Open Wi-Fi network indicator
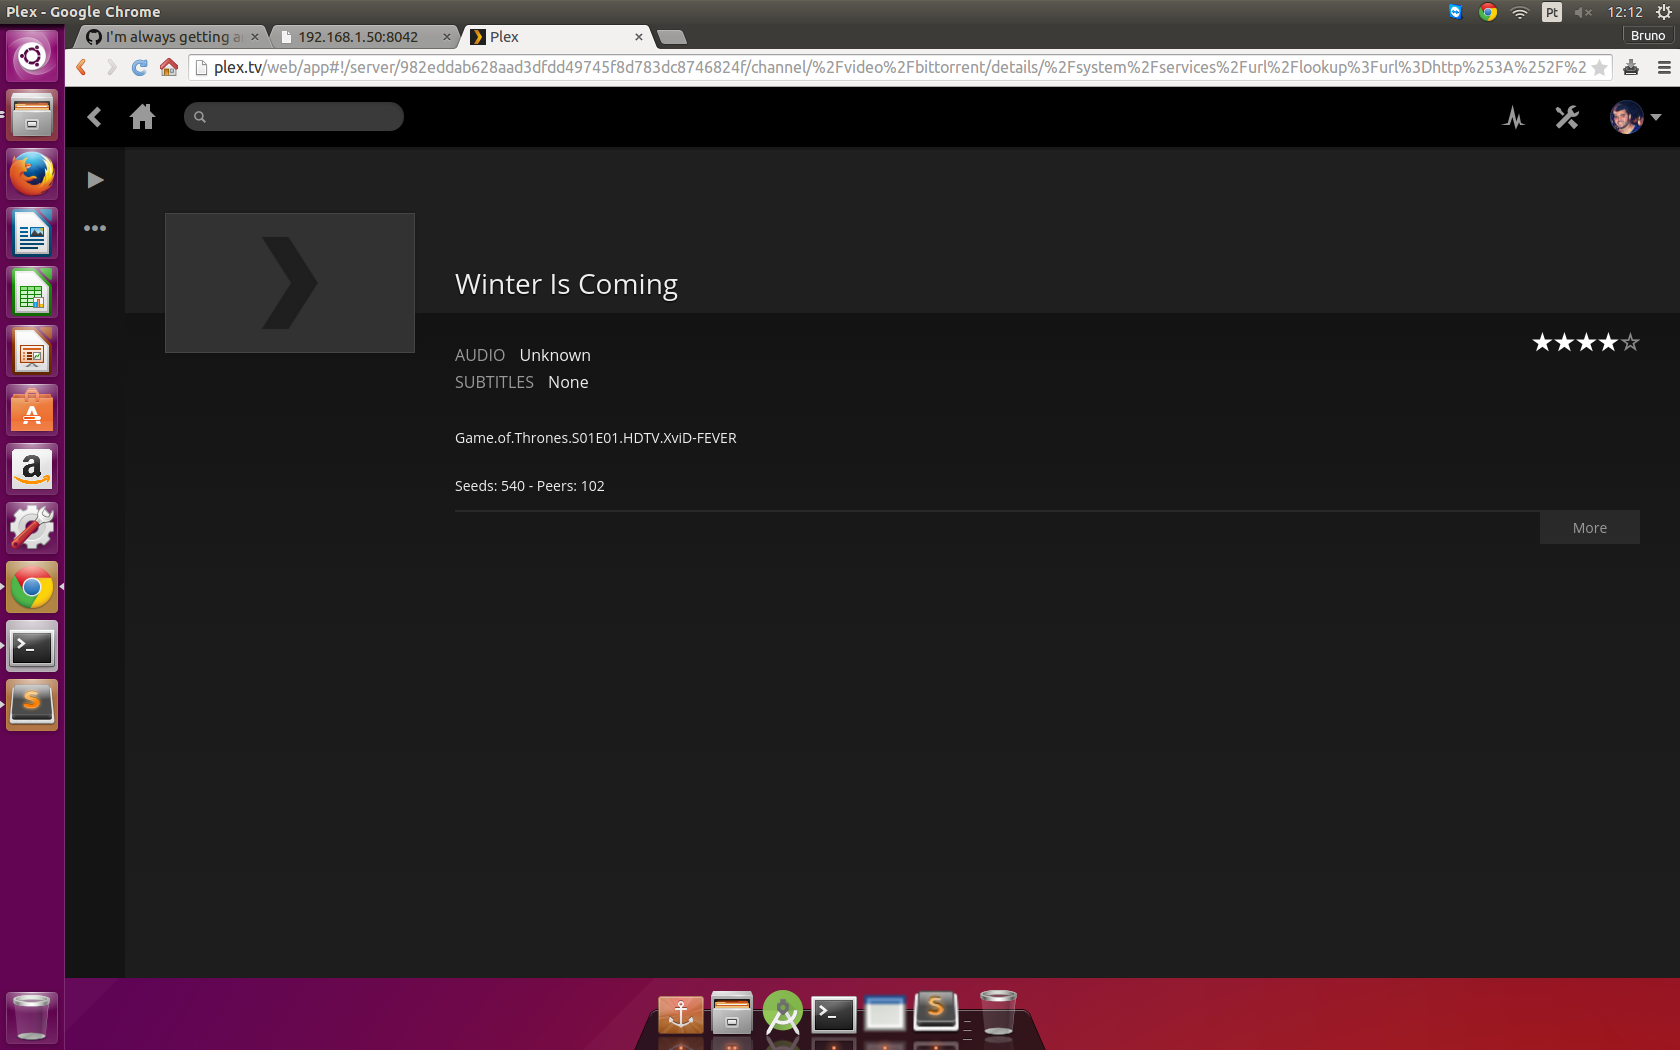This screenshot has height=1050, width=1680. [1520, 12]
